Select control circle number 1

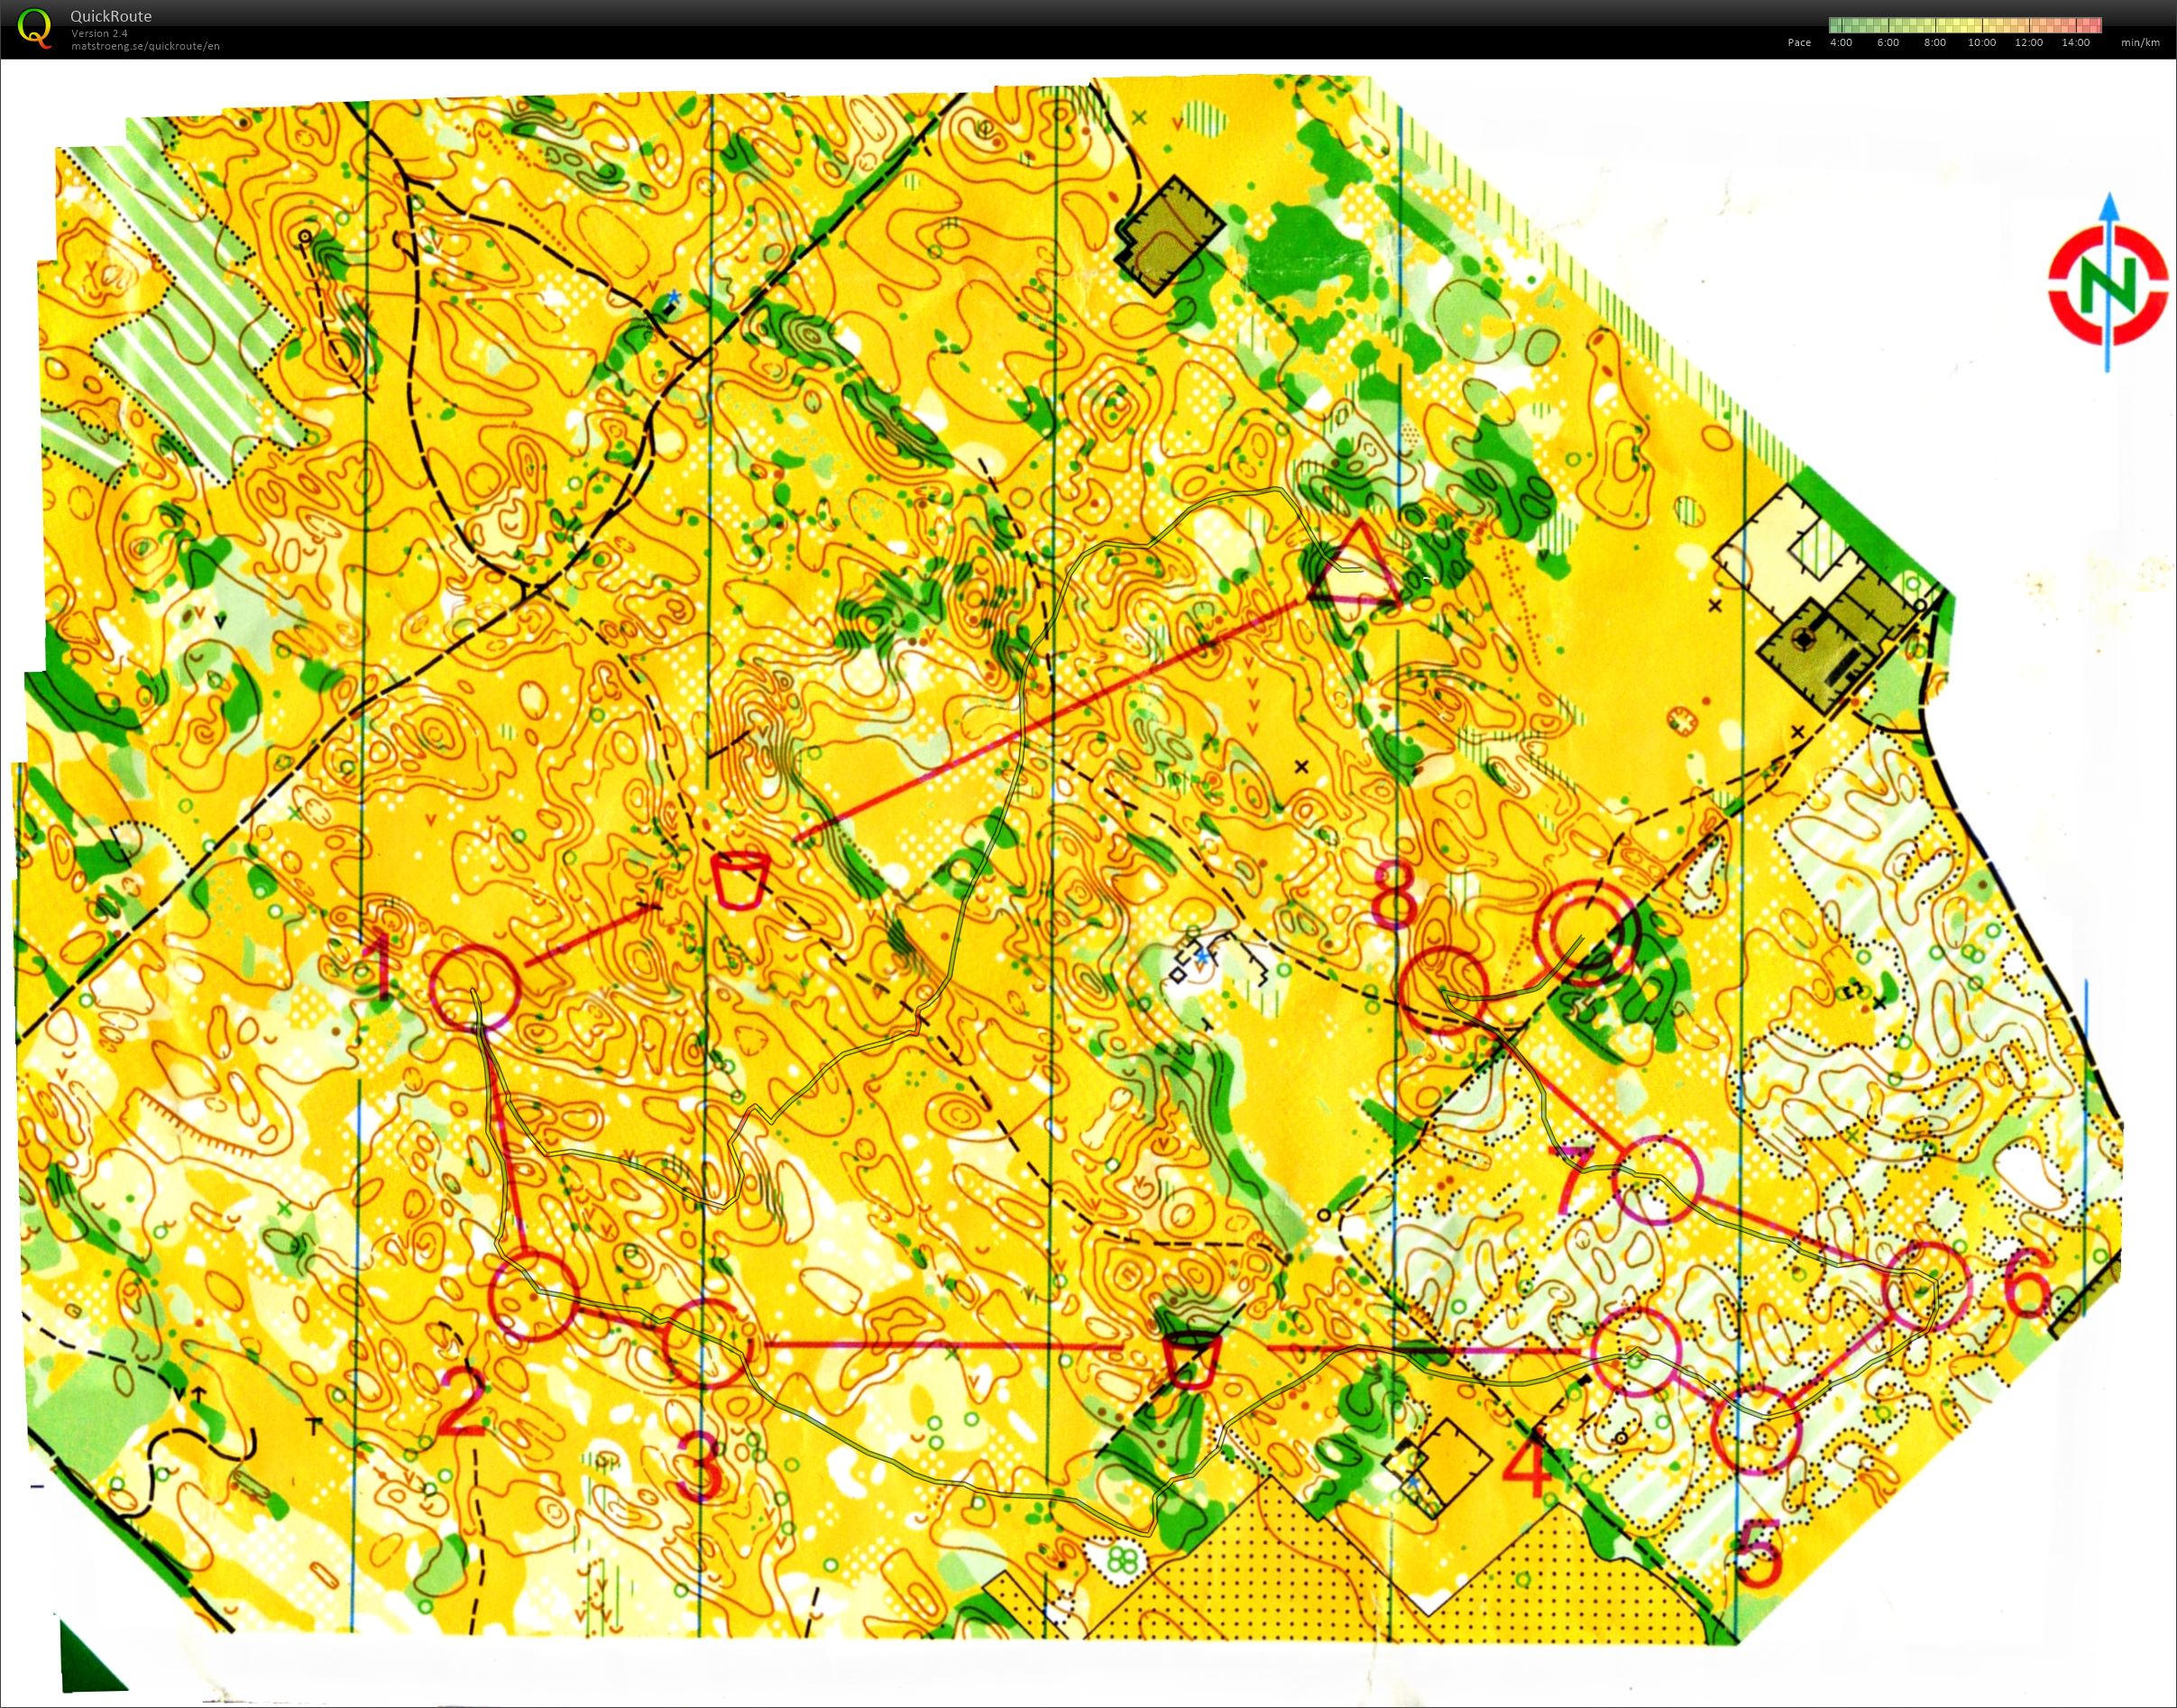(x=475, y=987)
